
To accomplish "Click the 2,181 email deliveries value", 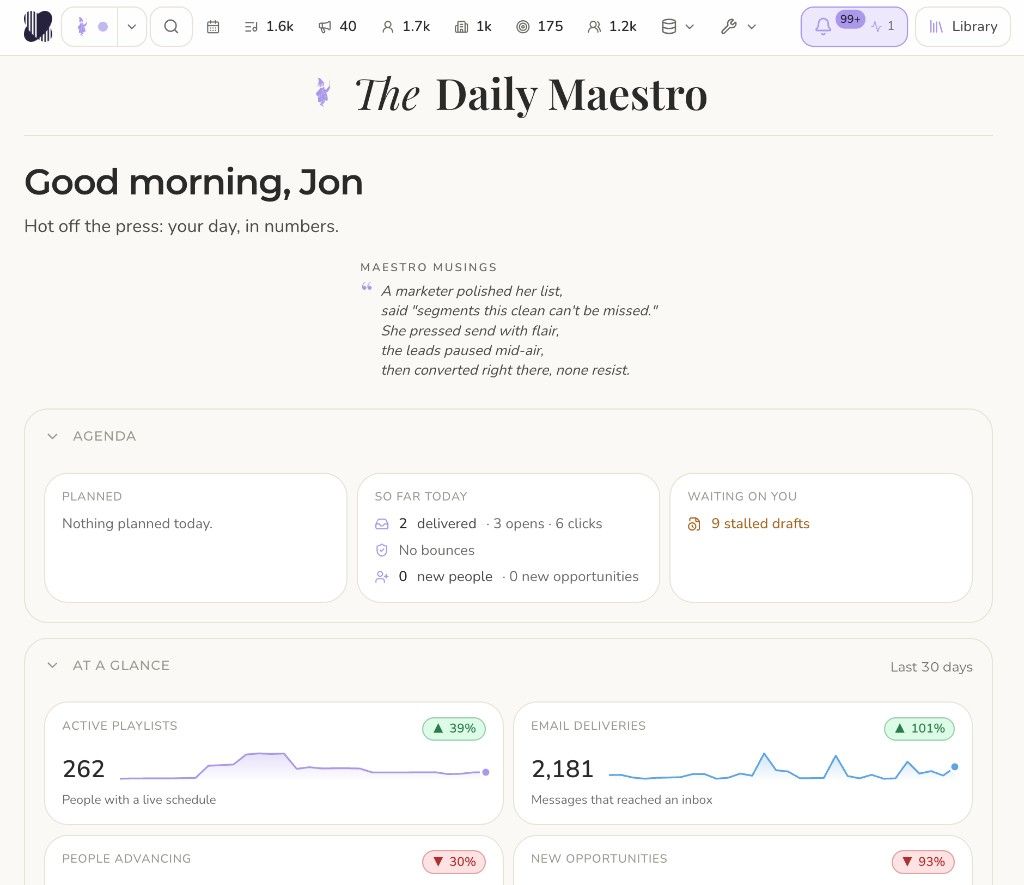I will point(562,769).
